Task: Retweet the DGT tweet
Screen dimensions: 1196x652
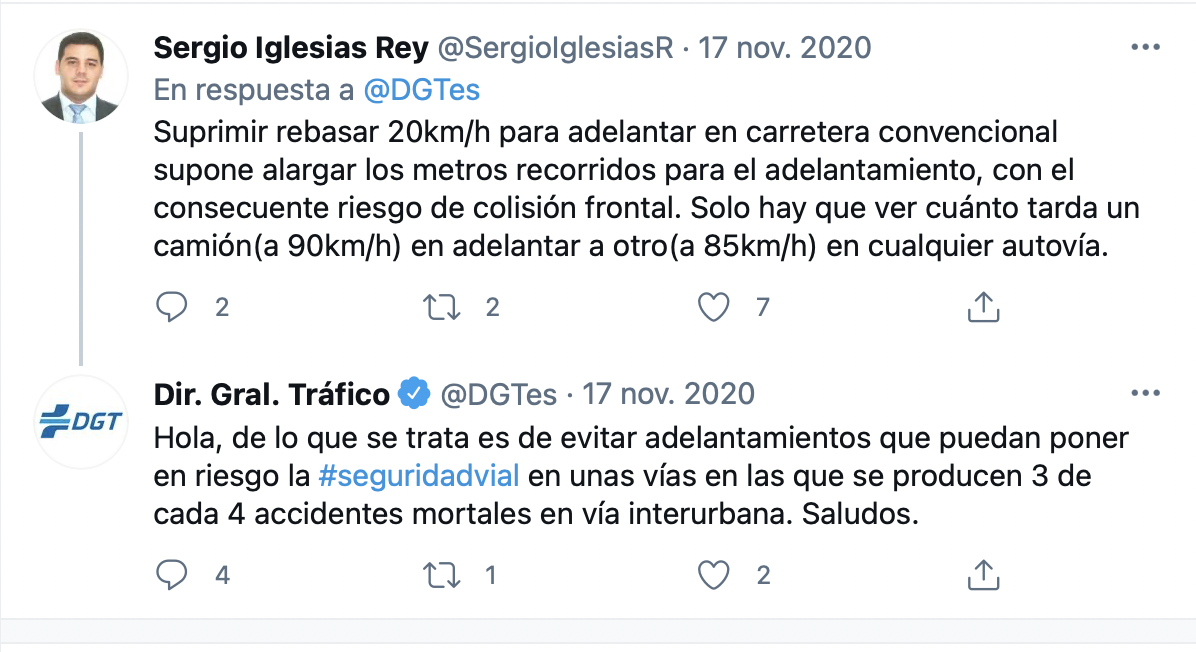Action: 440,575
